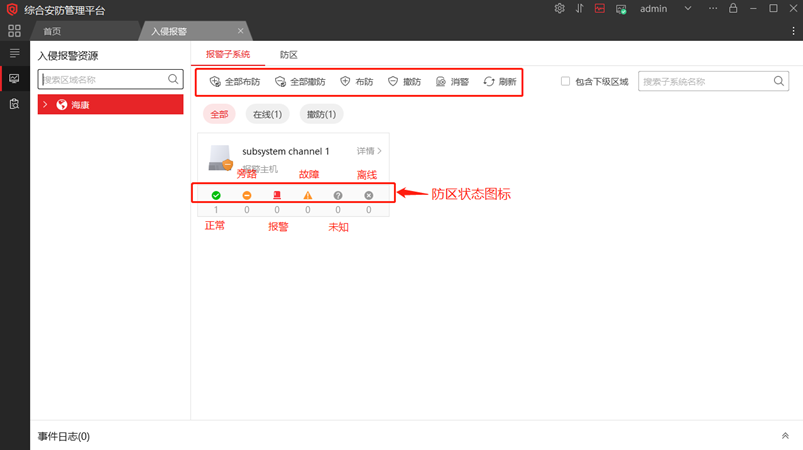Click 全部撤防 disarm all button
The height and width of the screenshot is (450, 803).
300,81
